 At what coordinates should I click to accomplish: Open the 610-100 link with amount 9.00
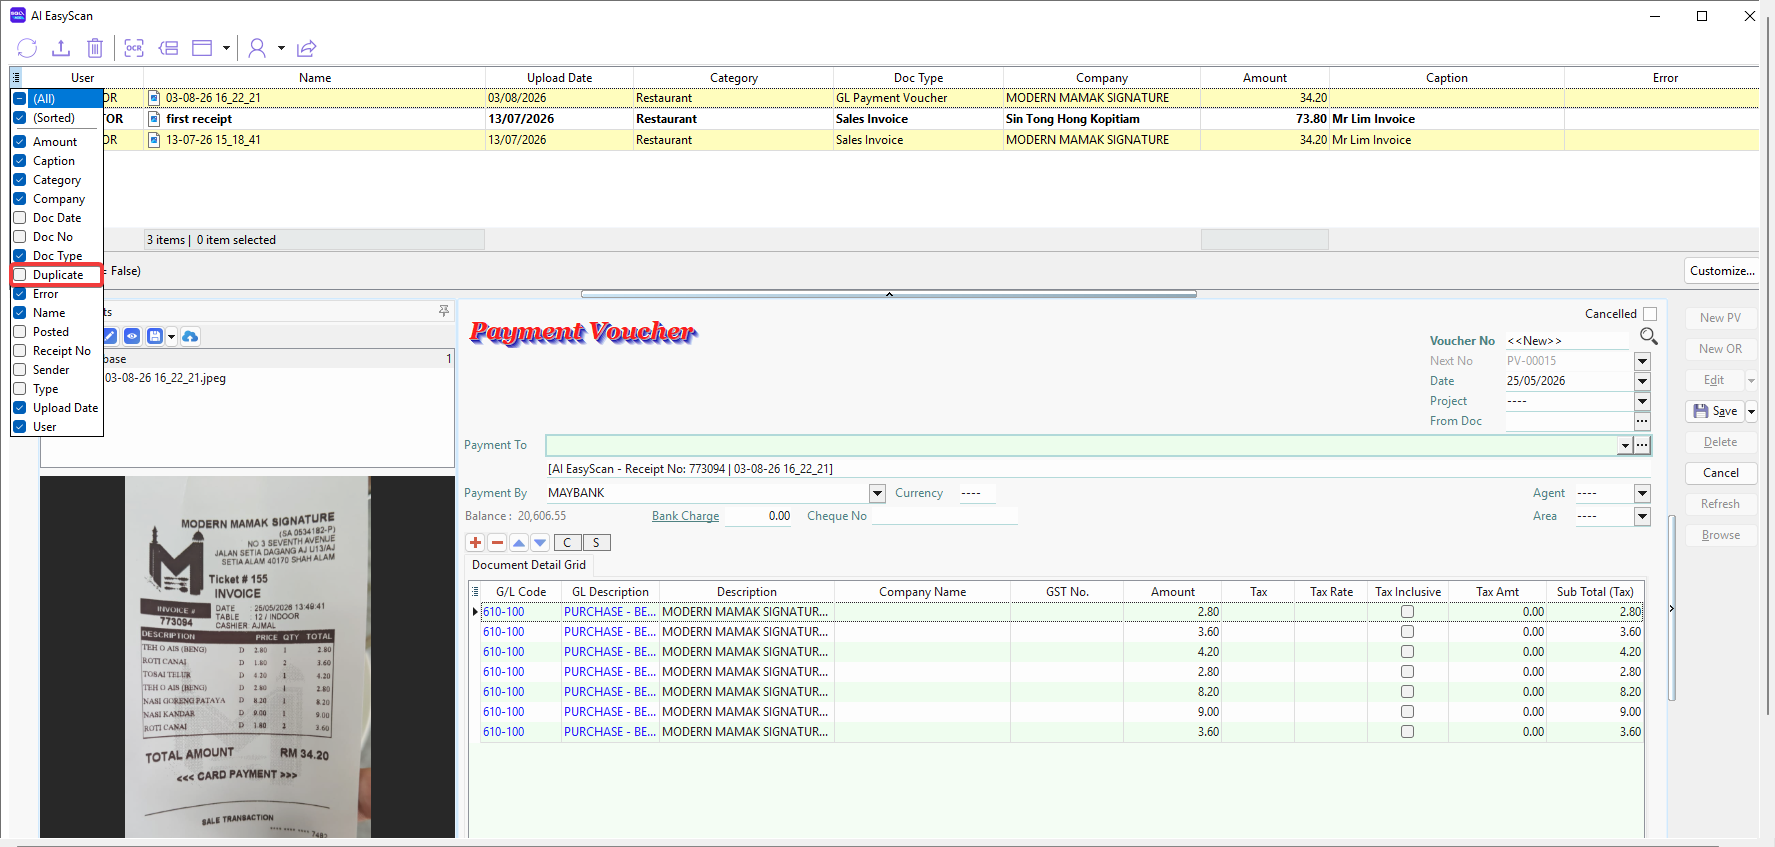(503, 712)
